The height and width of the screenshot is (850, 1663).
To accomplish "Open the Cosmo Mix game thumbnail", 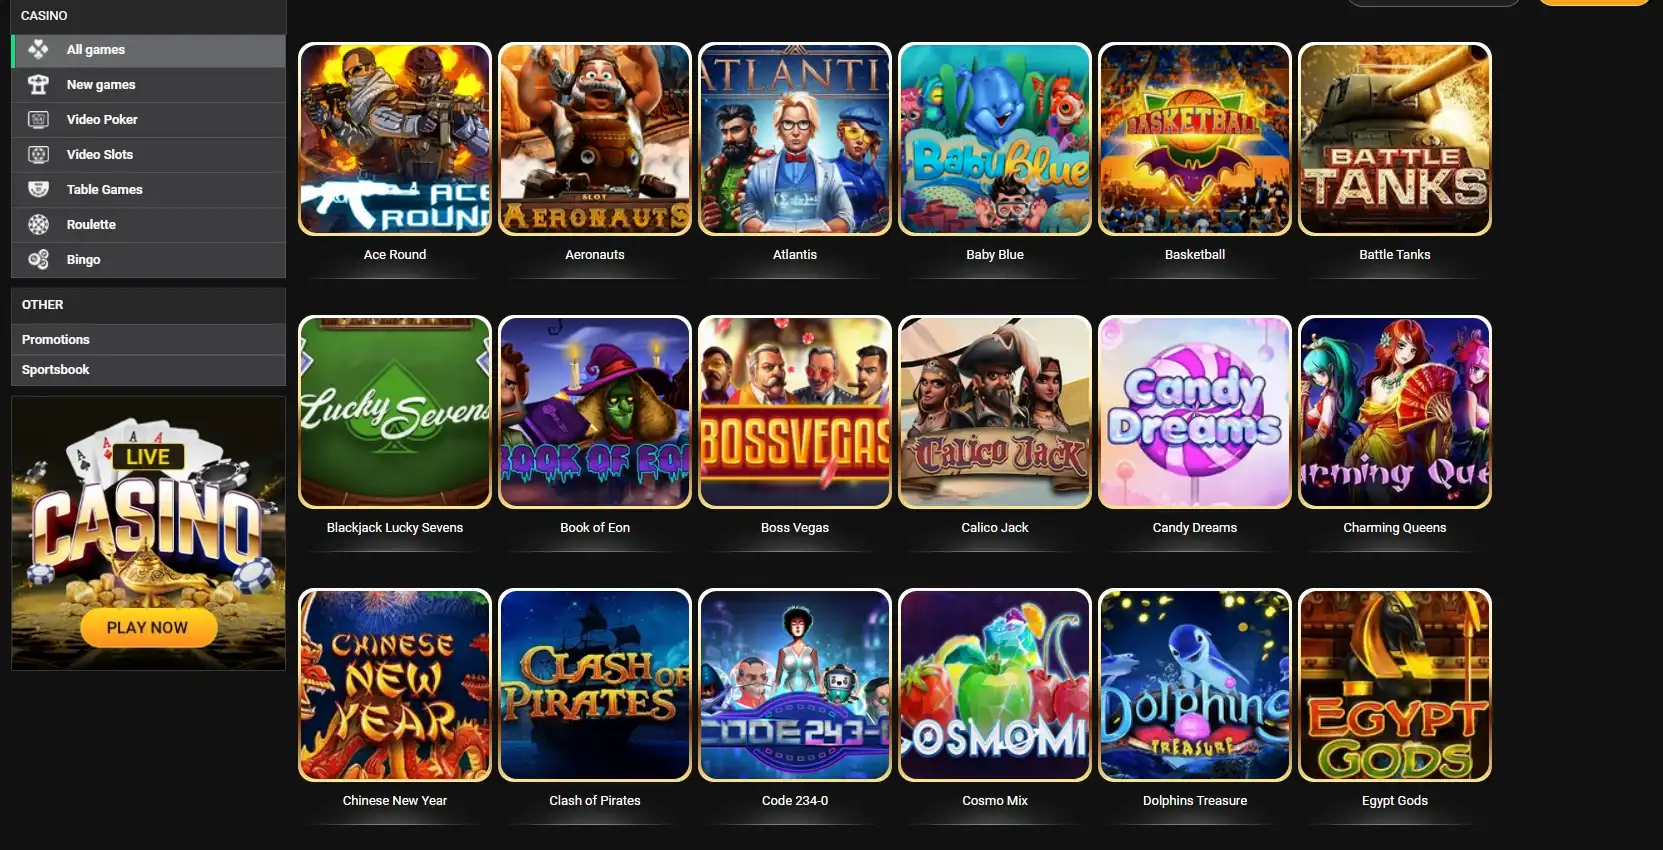I will 995,685.
